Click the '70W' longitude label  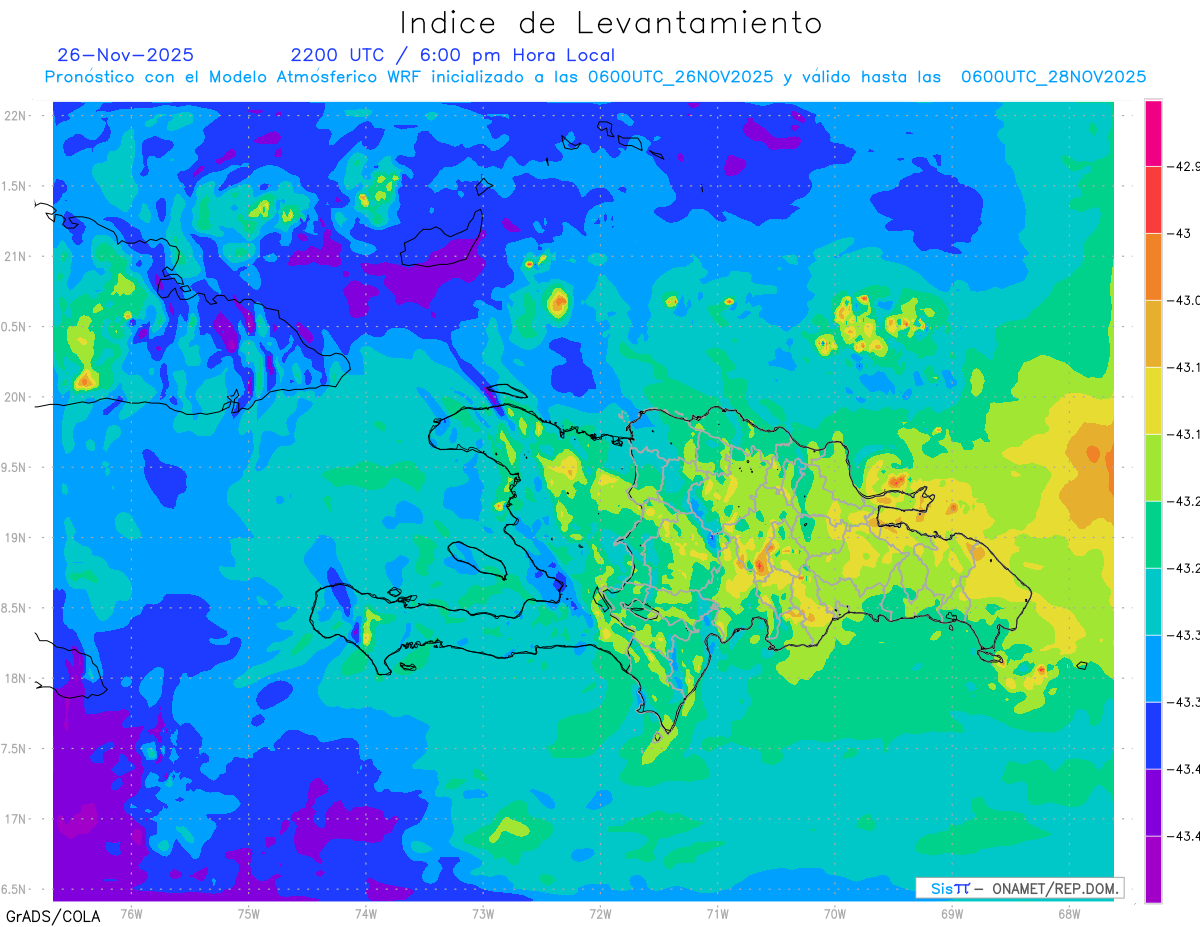[x=834, y=913]
